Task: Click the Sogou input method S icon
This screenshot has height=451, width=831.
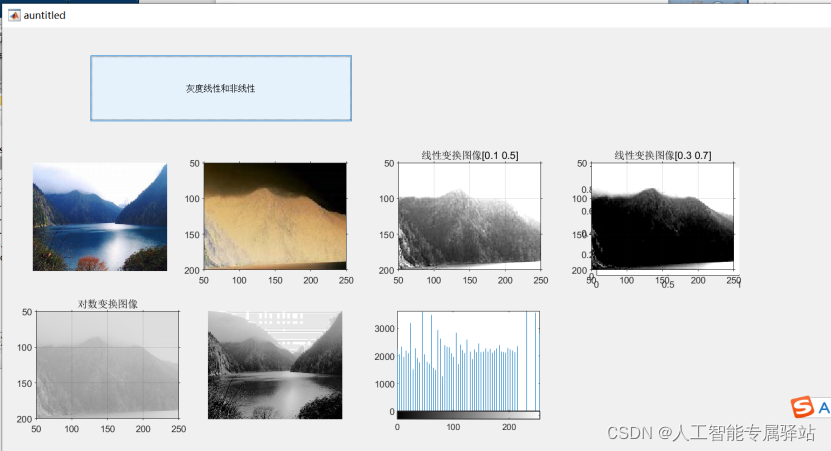Action: coord(802,407)
